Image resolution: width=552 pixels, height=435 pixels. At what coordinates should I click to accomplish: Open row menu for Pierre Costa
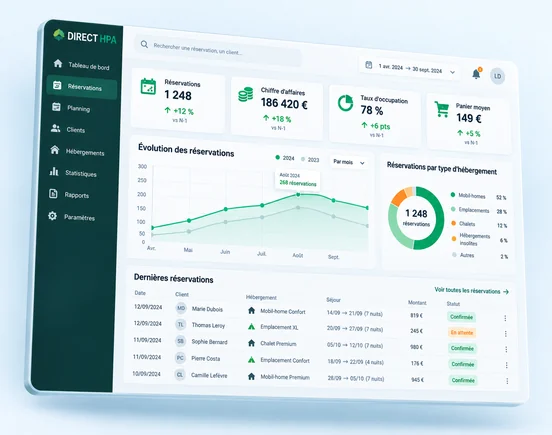[x=507, y=365]
